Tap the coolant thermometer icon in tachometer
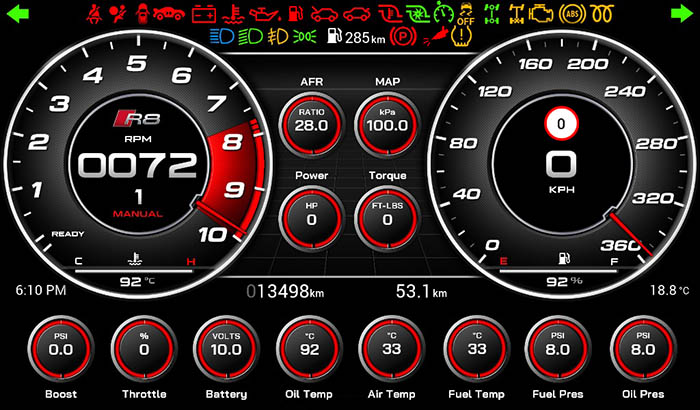700x410 pixels. tap(135, 259)
